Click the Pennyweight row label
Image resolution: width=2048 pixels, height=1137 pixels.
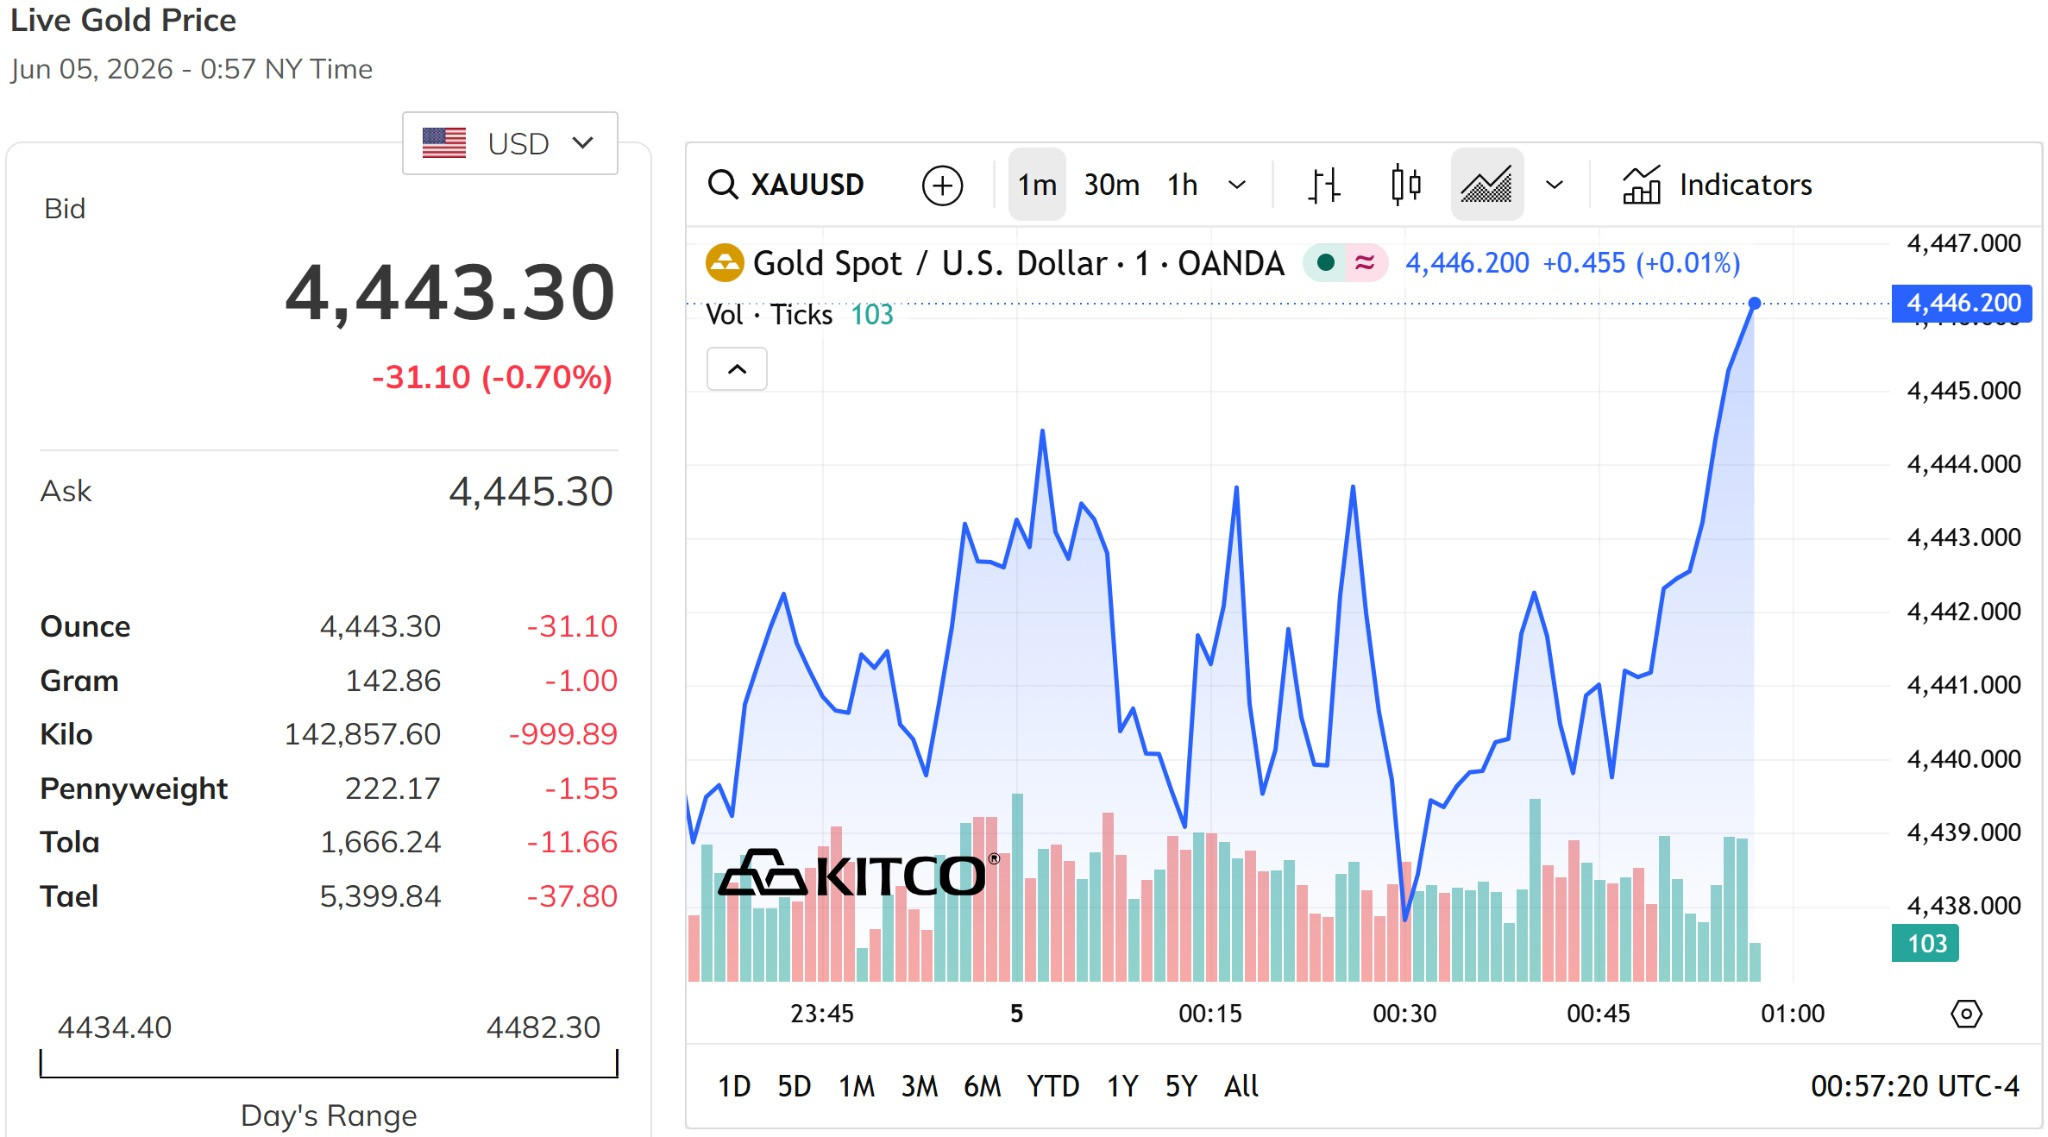coord(134,789)
